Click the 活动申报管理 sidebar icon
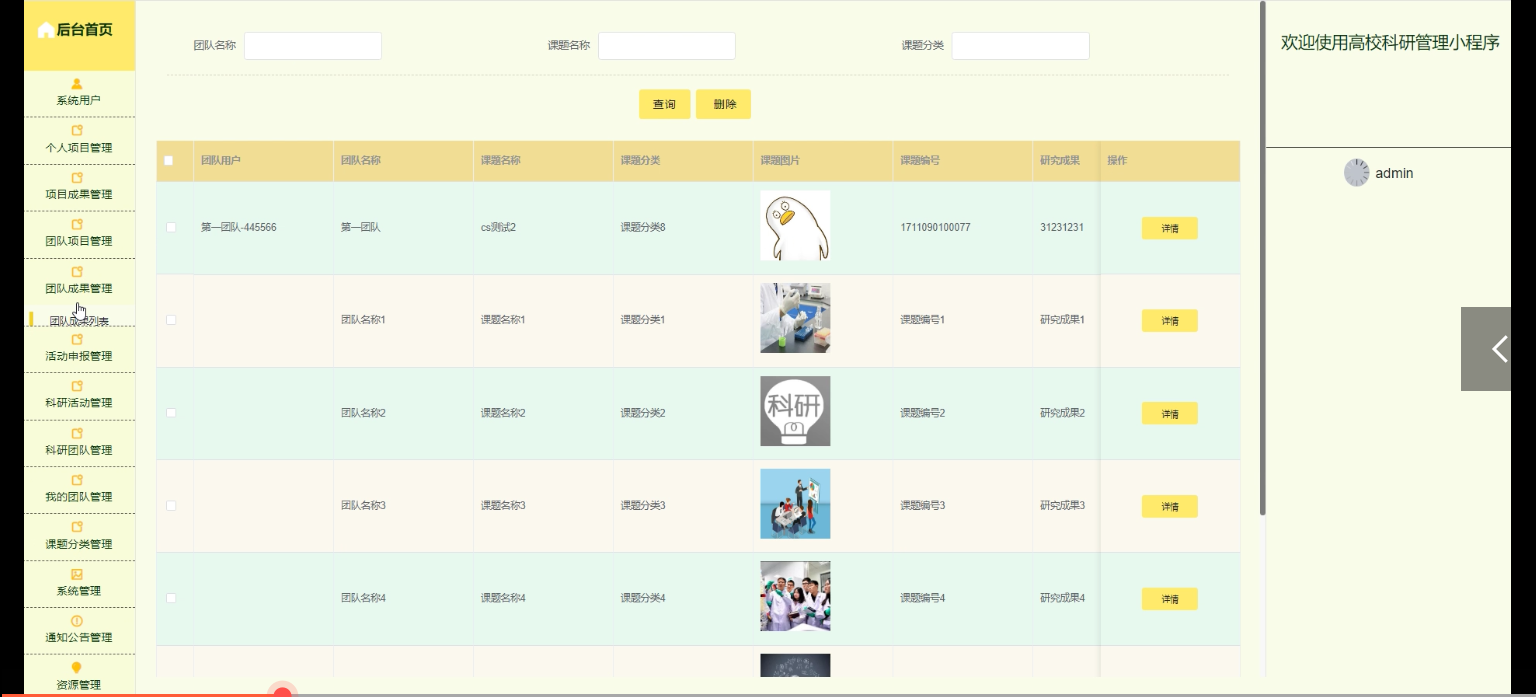 coord(79,338)
